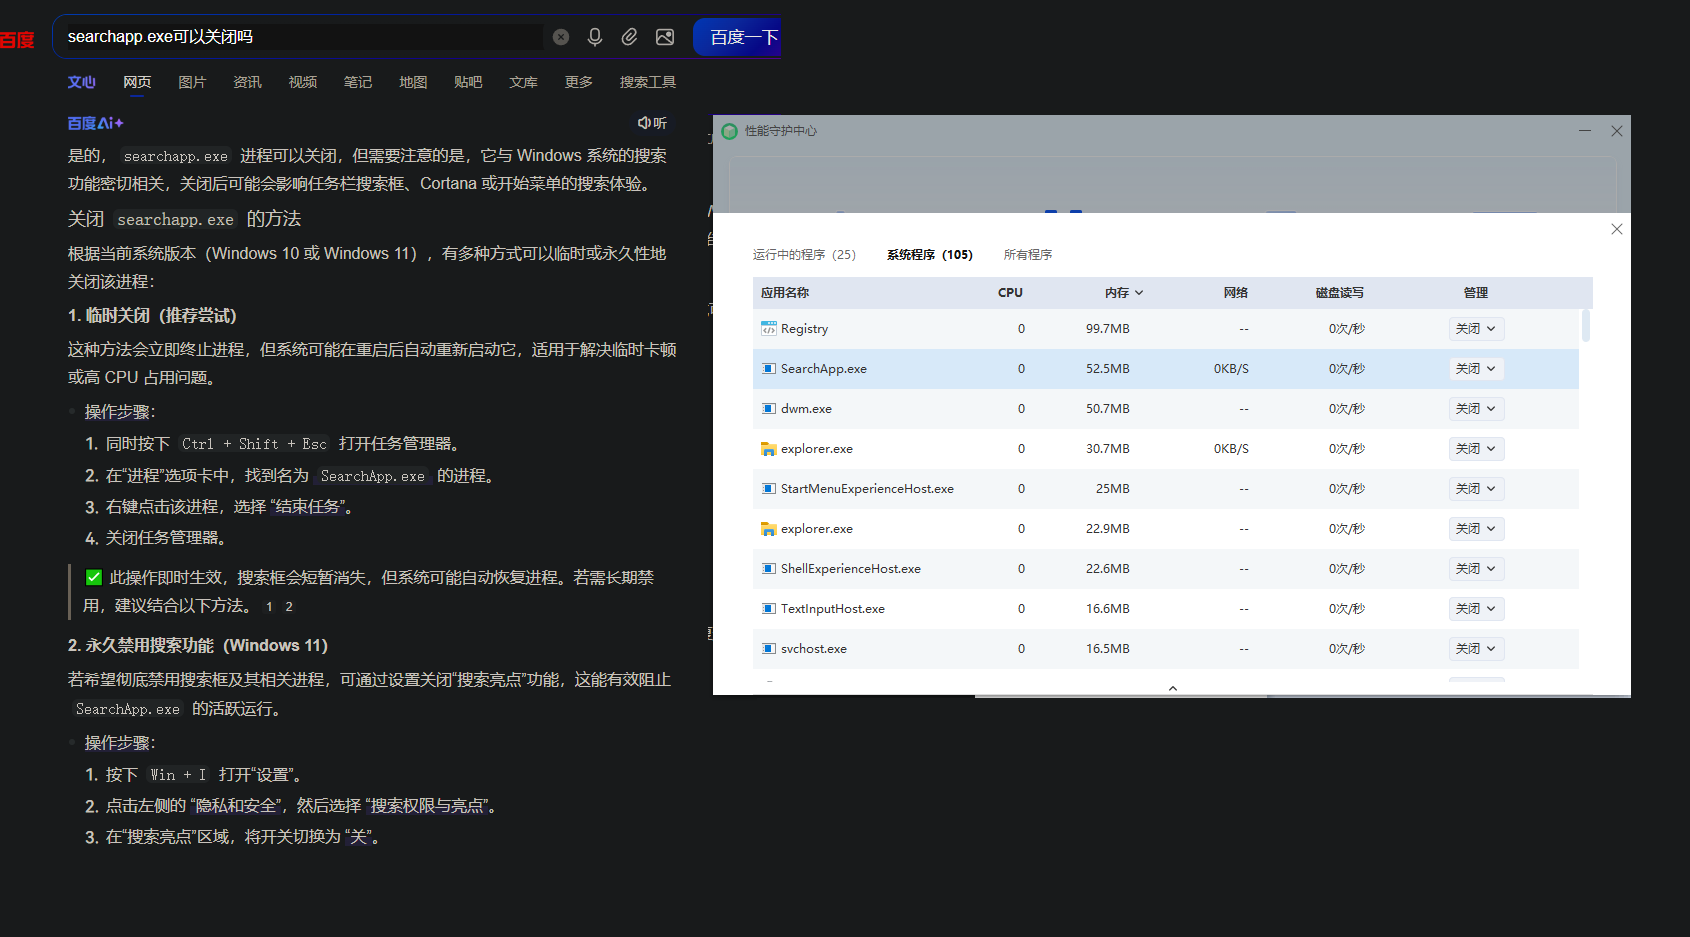Switch to 所有程序 tab
Image resolution: width=1690 pixels, height=937 pixels.
1028,255
